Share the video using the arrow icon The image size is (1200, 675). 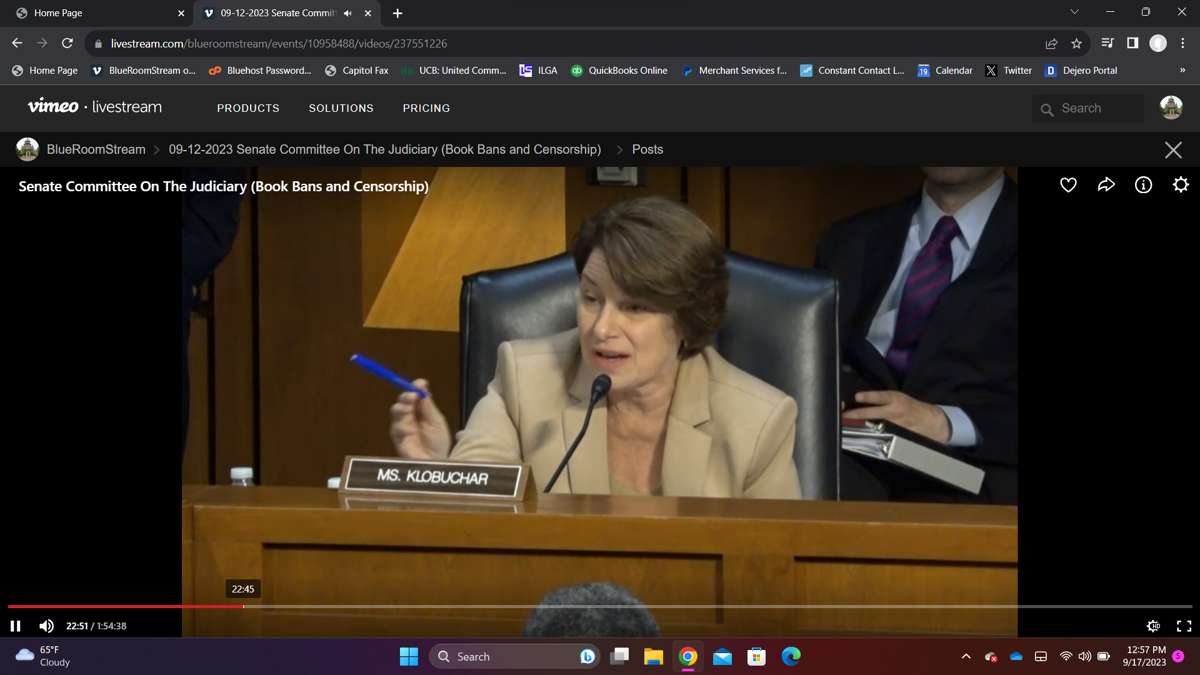1106,185
